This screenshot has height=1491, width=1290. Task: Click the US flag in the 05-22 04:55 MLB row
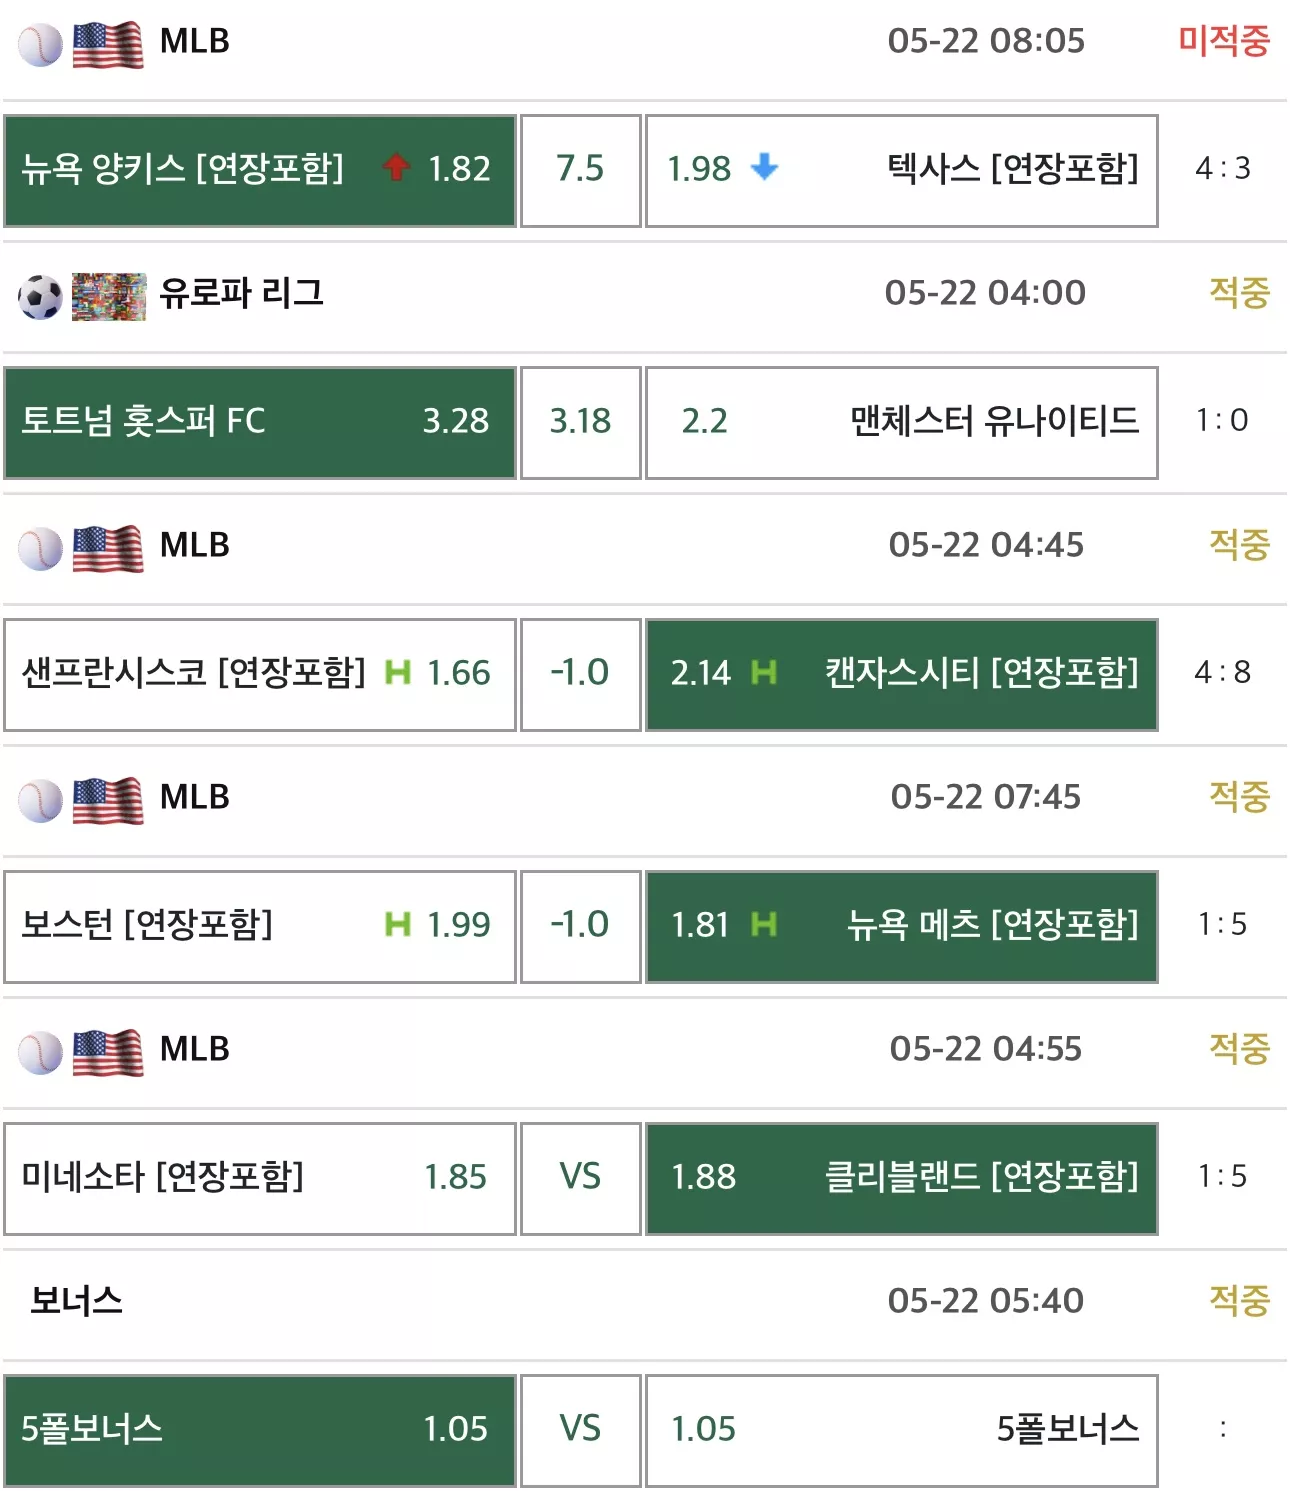click(108, 1053)
